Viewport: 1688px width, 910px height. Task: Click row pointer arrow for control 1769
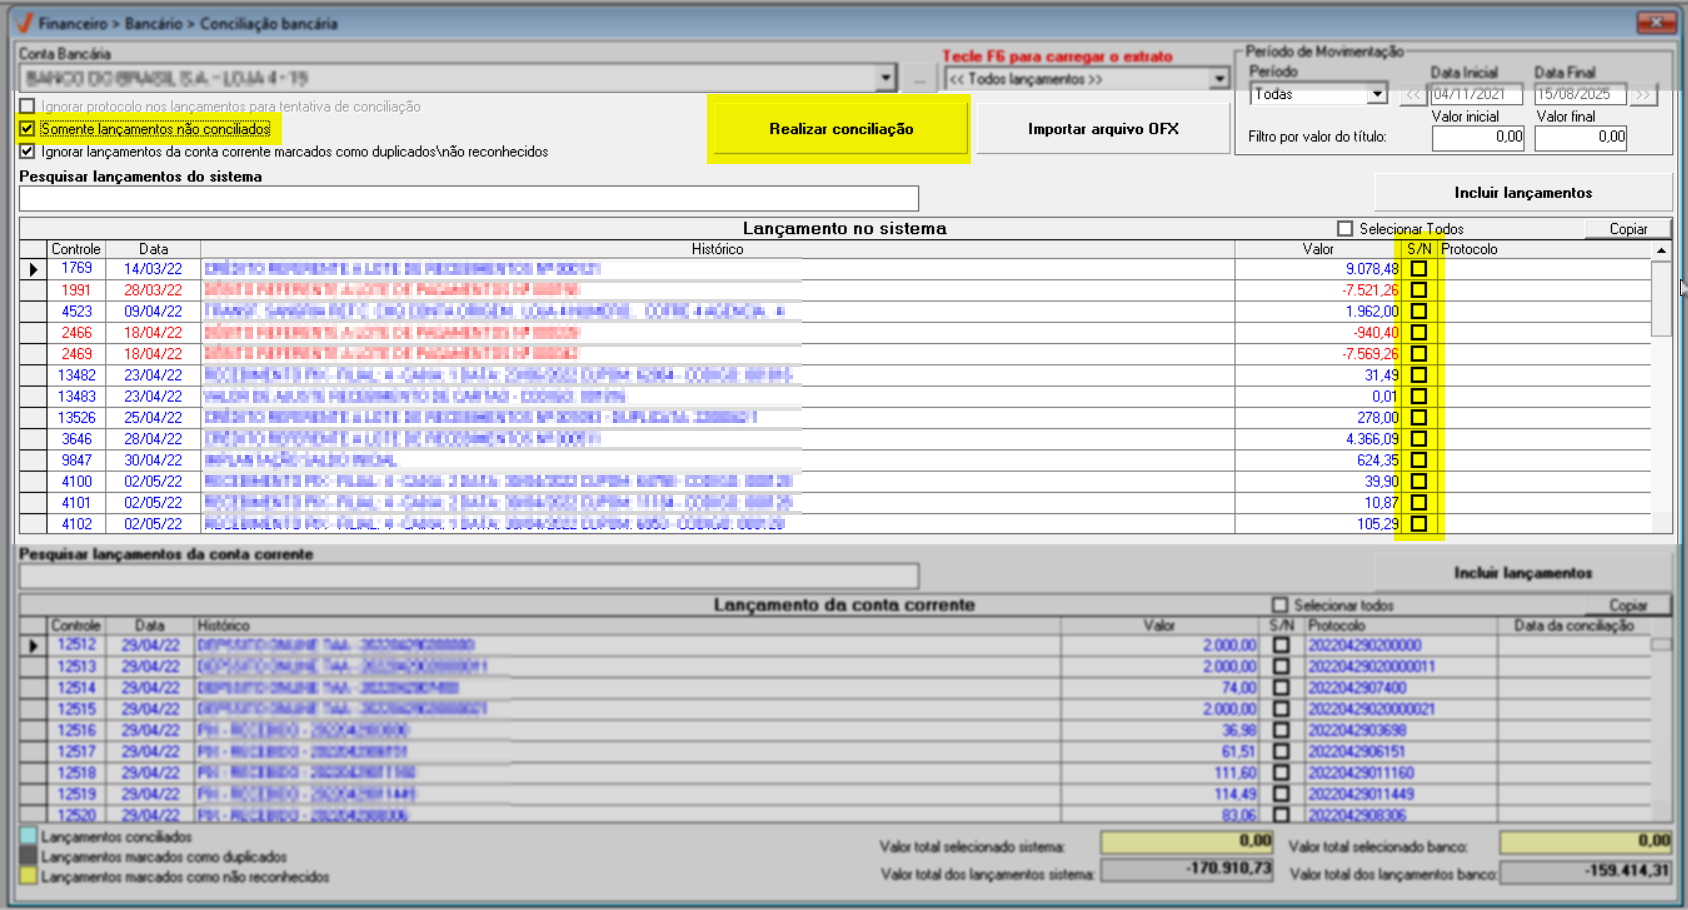click(x=33, y=269)
